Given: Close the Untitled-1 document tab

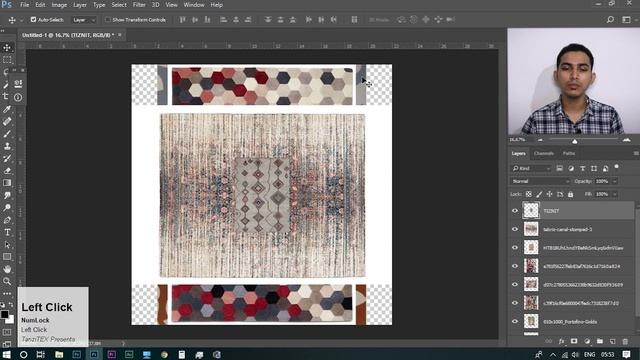Looking at the screenshot, I should pos(120,35).
